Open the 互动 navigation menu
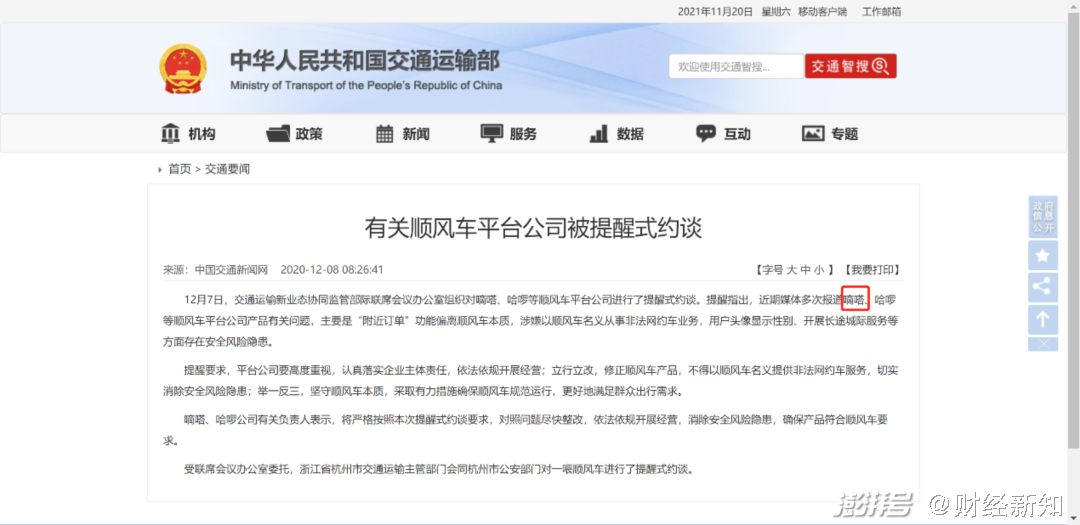 pyautogui.click(x=723, y=134)
